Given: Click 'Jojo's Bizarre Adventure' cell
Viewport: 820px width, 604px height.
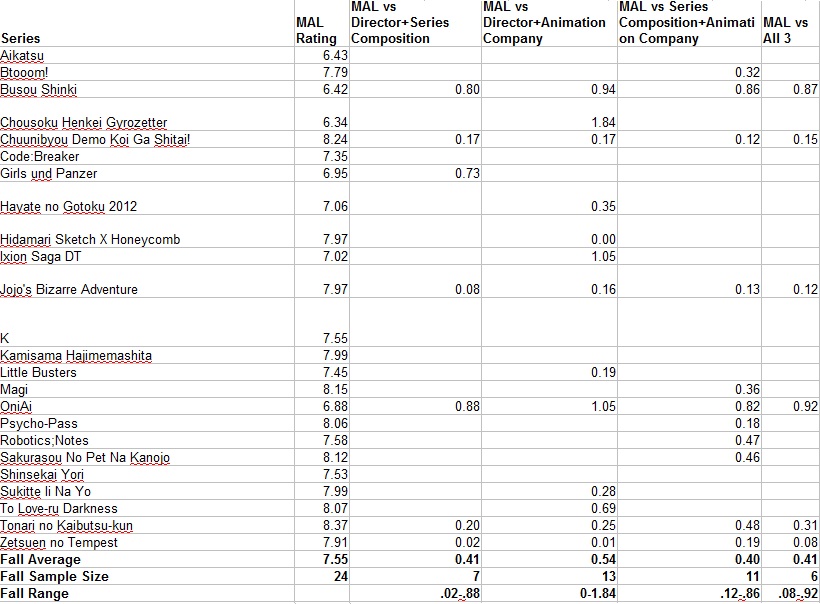Looking at the screenshot, I should click(x=147, y=281).
